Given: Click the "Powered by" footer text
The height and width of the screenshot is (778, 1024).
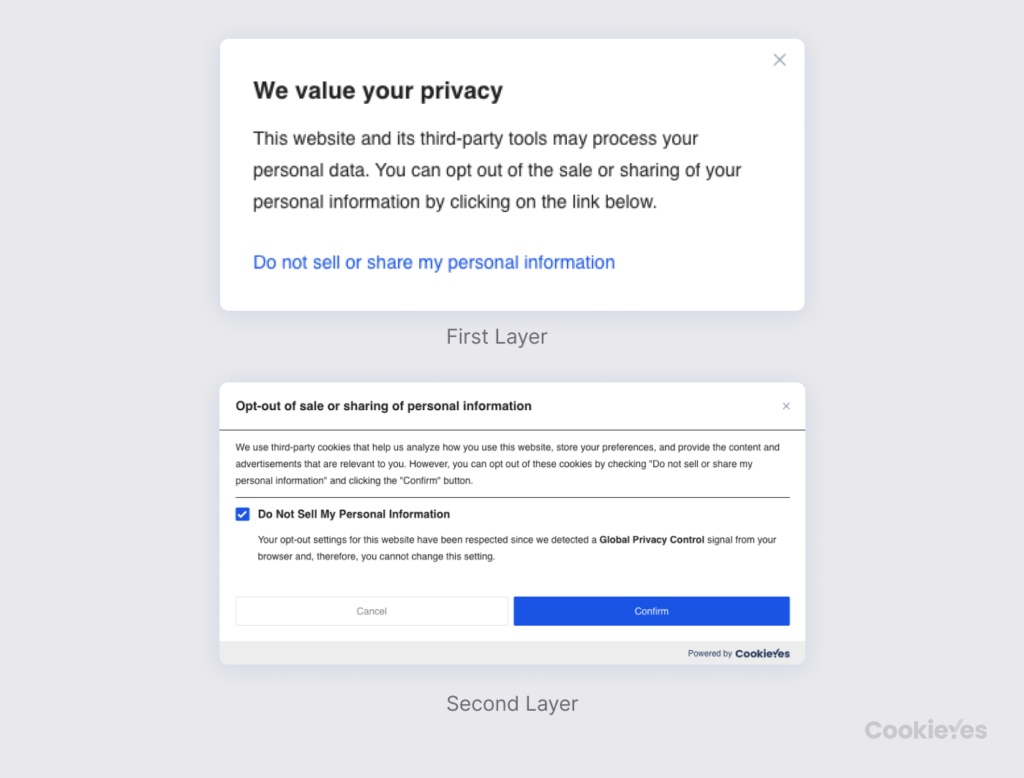Looking at the screenshot, I should point(709,654).
